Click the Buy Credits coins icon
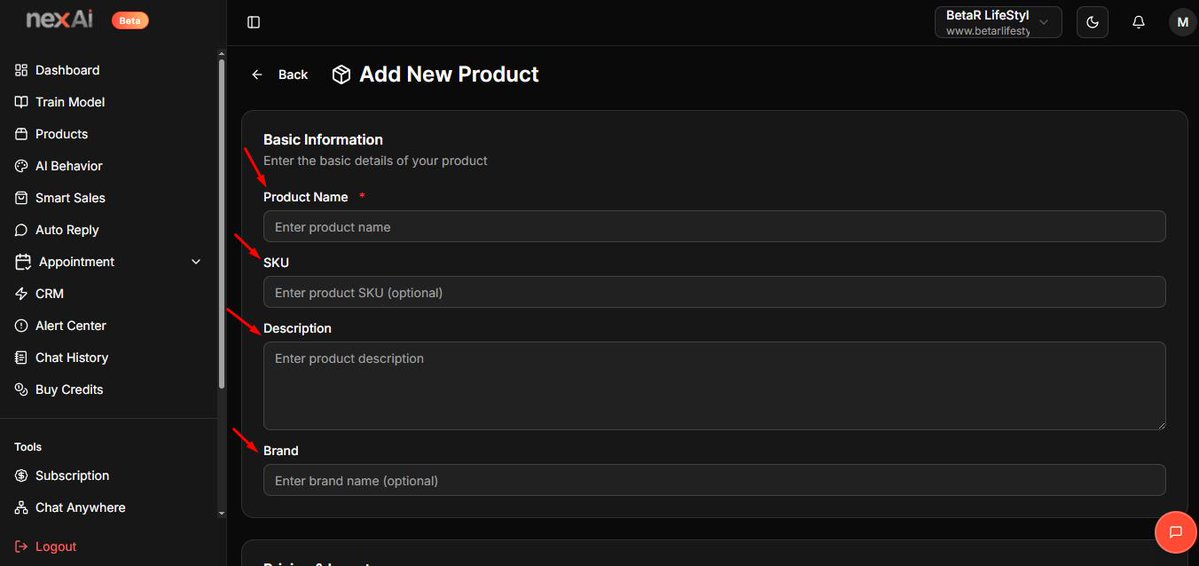The width and height of the screenshot is (1199, 566). coord(21,390)
